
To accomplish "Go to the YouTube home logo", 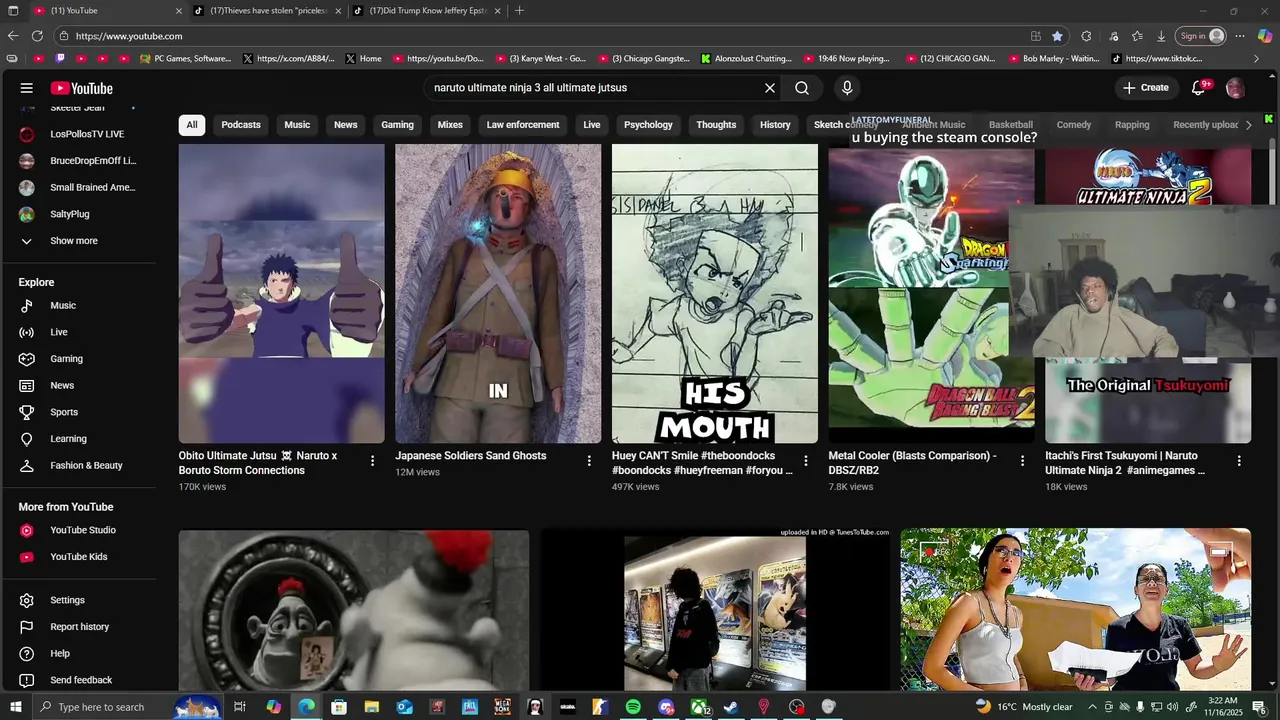I will click(82, 88).
